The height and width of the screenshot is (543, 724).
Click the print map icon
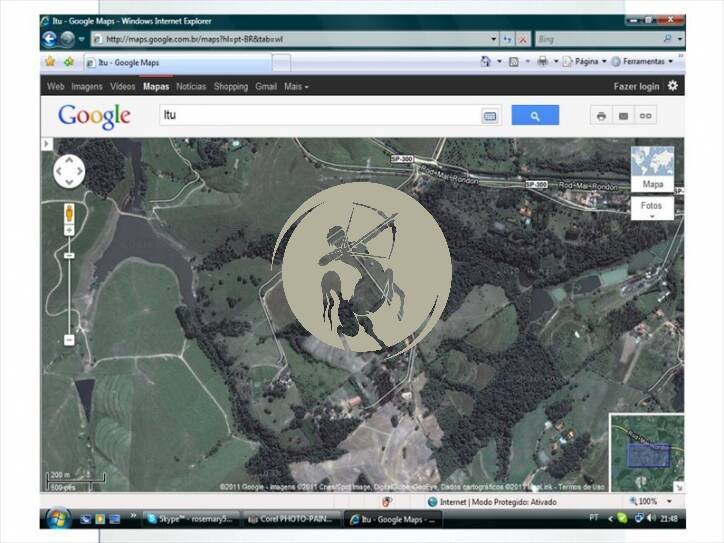601,116
